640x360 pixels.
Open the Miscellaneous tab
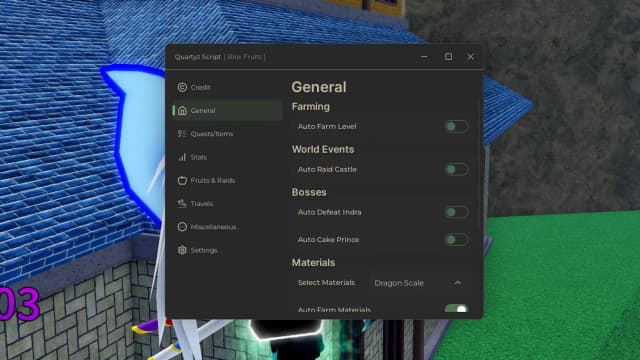[x=213, y=227]
